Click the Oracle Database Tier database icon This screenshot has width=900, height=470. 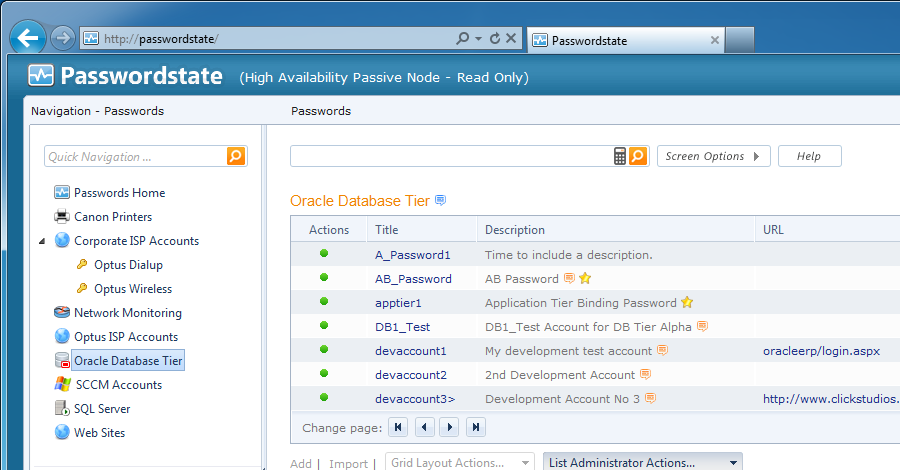(62, 360)
